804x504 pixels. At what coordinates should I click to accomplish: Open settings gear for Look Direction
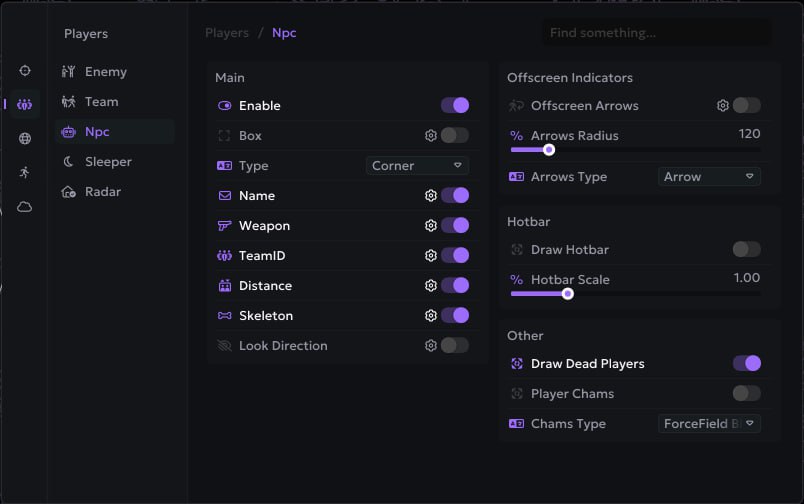[431, 346]
